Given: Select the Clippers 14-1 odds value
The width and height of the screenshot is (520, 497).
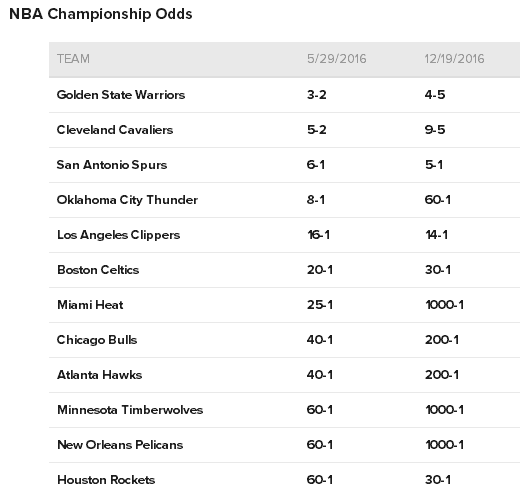Looking at the screenshot, I should (x=437, y=235).
